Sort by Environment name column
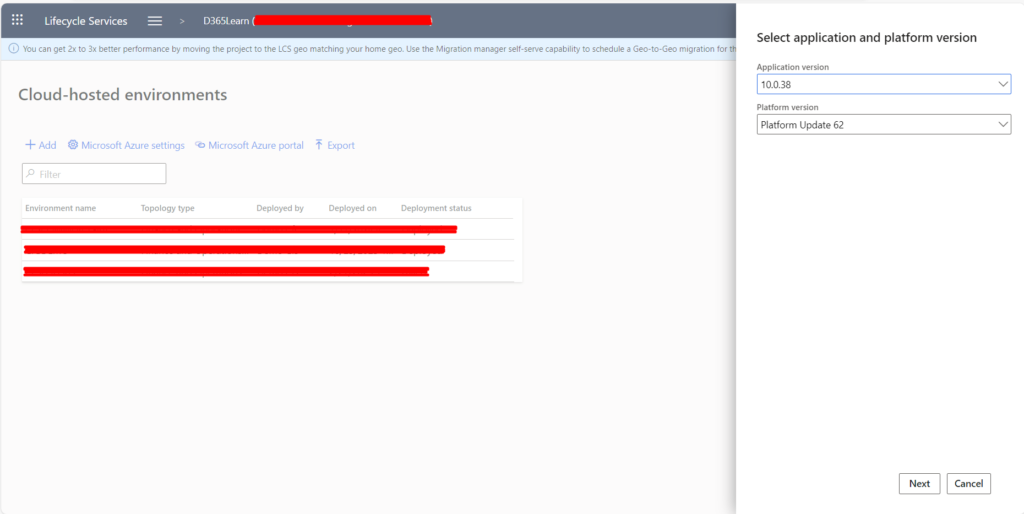 tap(61, 208)
